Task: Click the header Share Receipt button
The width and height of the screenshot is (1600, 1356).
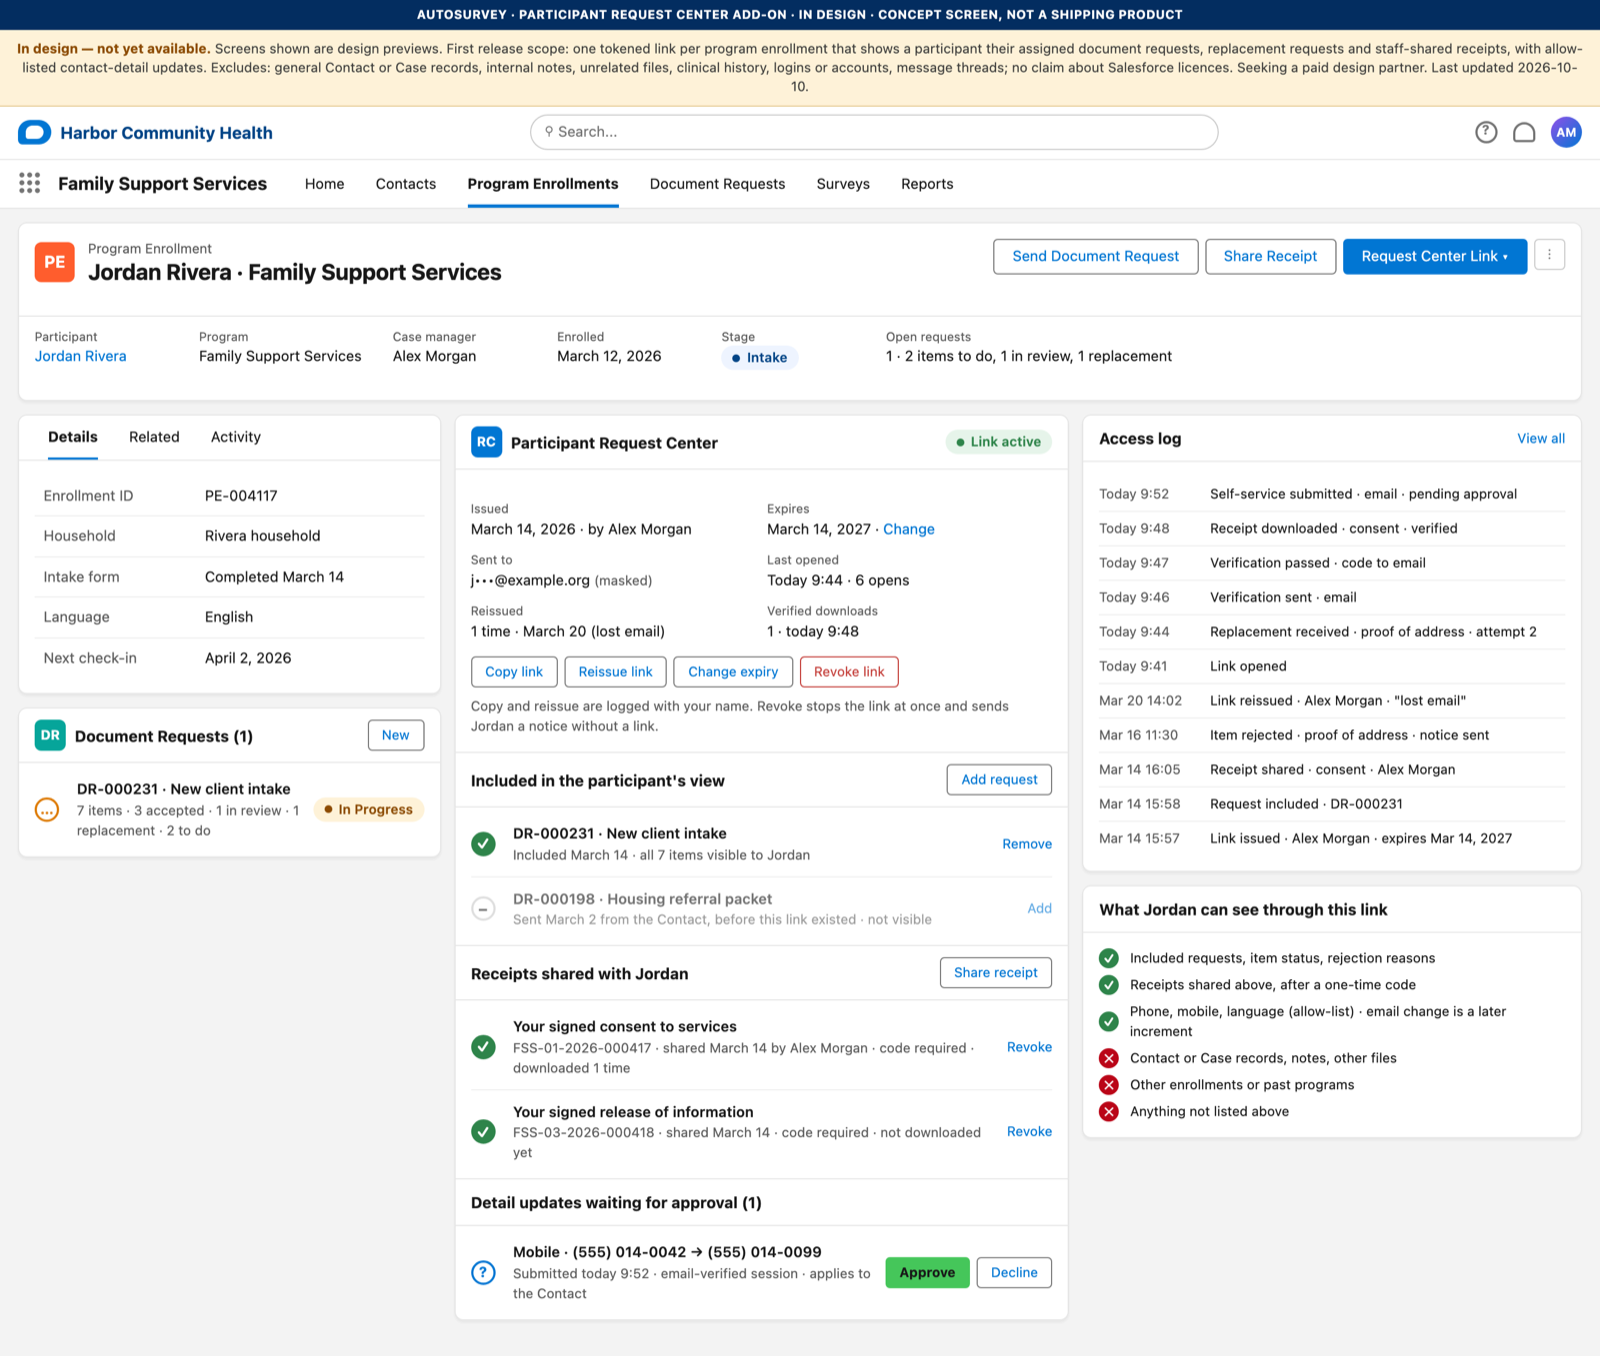Action: point(1270,256)
